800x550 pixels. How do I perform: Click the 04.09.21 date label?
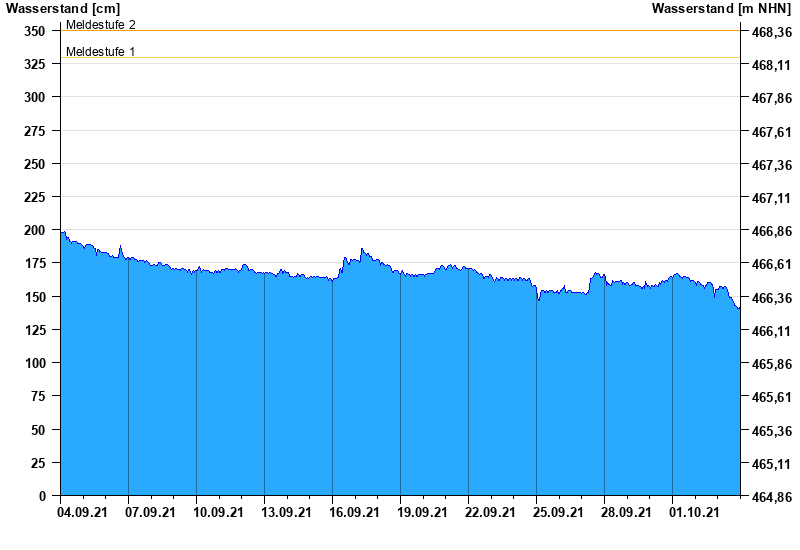(x=83, y=512)
